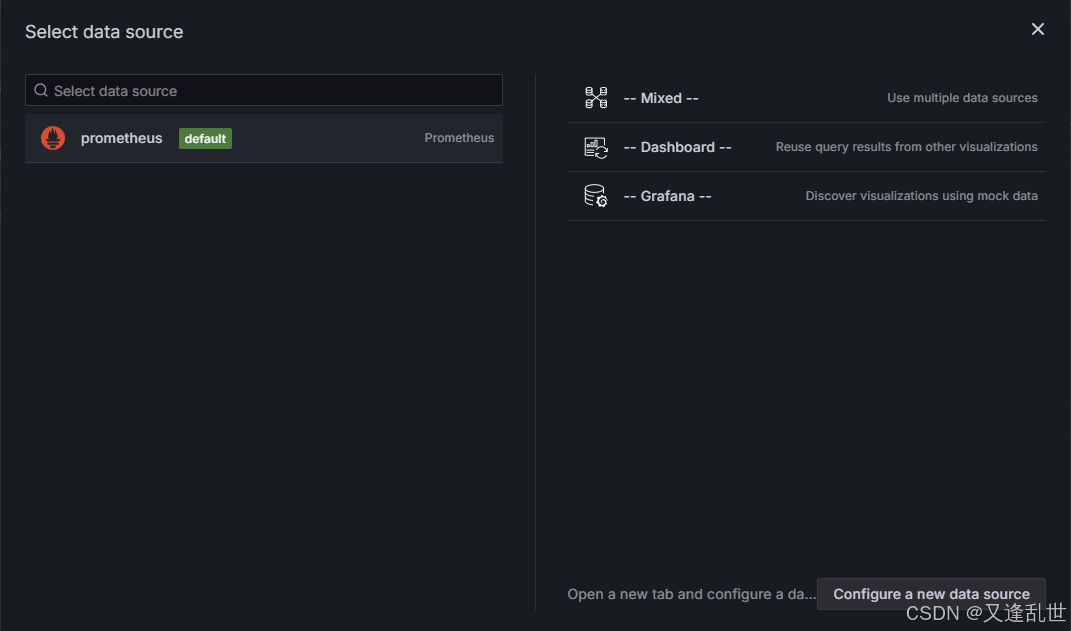1071x631 pixels.
Task: Click the magnifier search icon
Action: [41, 90]
